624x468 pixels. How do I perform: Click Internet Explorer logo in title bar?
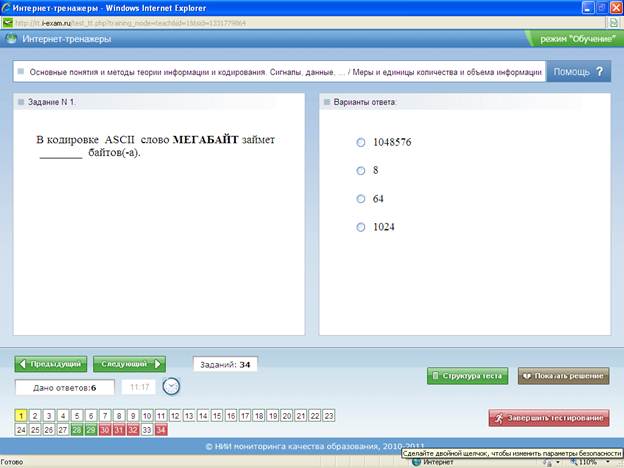coord(6,8)
